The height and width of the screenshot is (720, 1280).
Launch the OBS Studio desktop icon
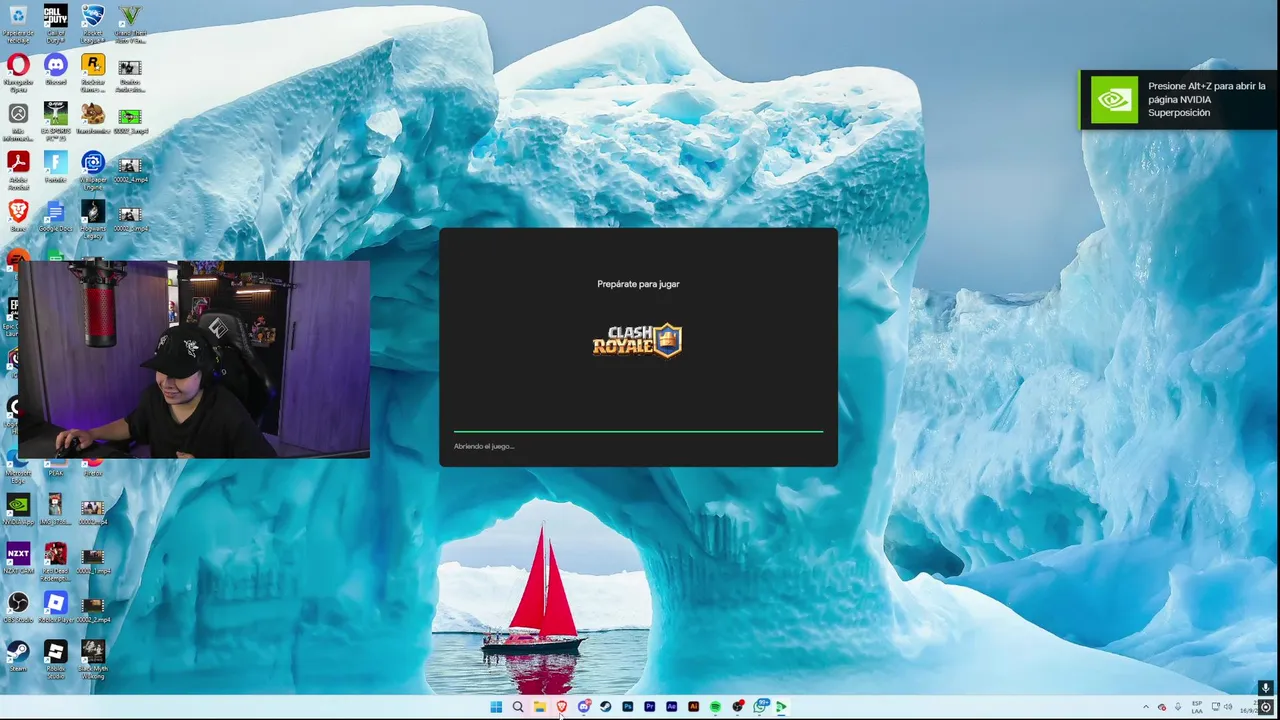click(18, 606)
